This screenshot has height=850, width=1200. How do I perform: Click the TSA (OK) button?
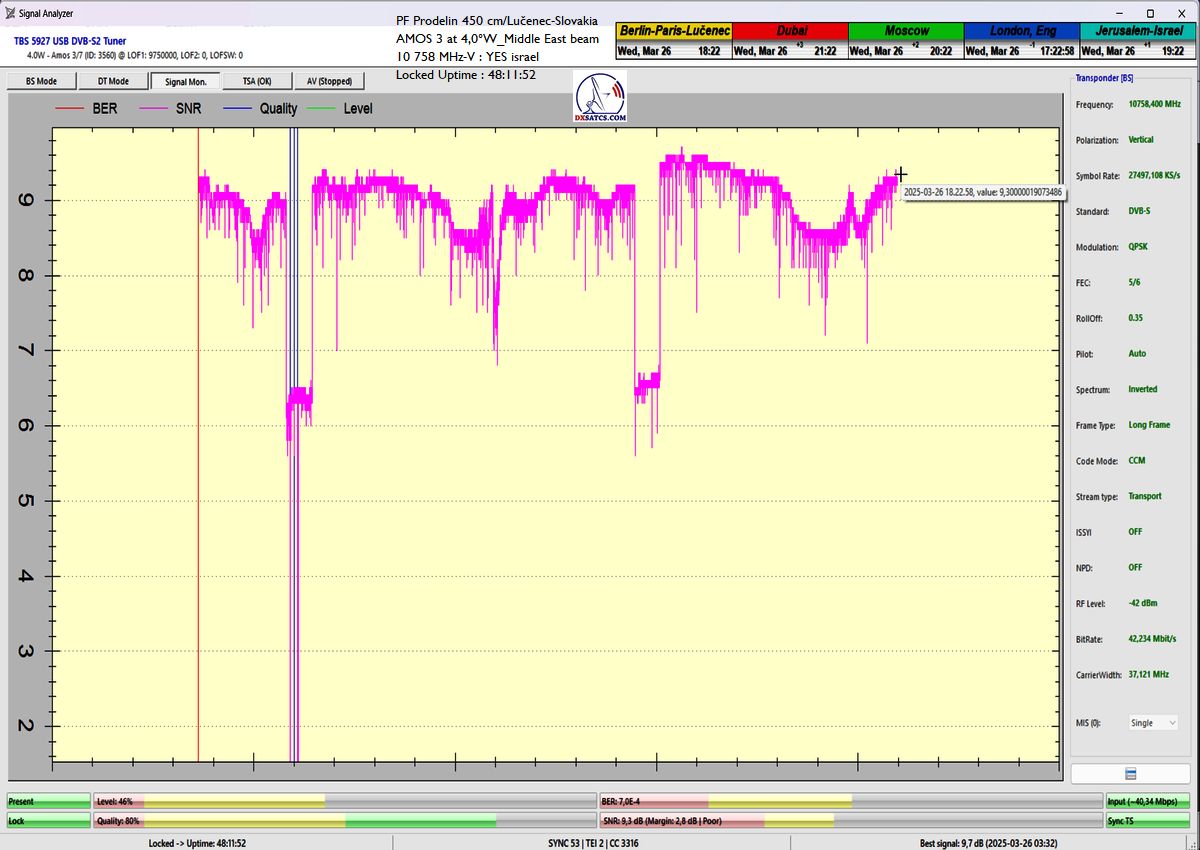(x=257, y=81)
